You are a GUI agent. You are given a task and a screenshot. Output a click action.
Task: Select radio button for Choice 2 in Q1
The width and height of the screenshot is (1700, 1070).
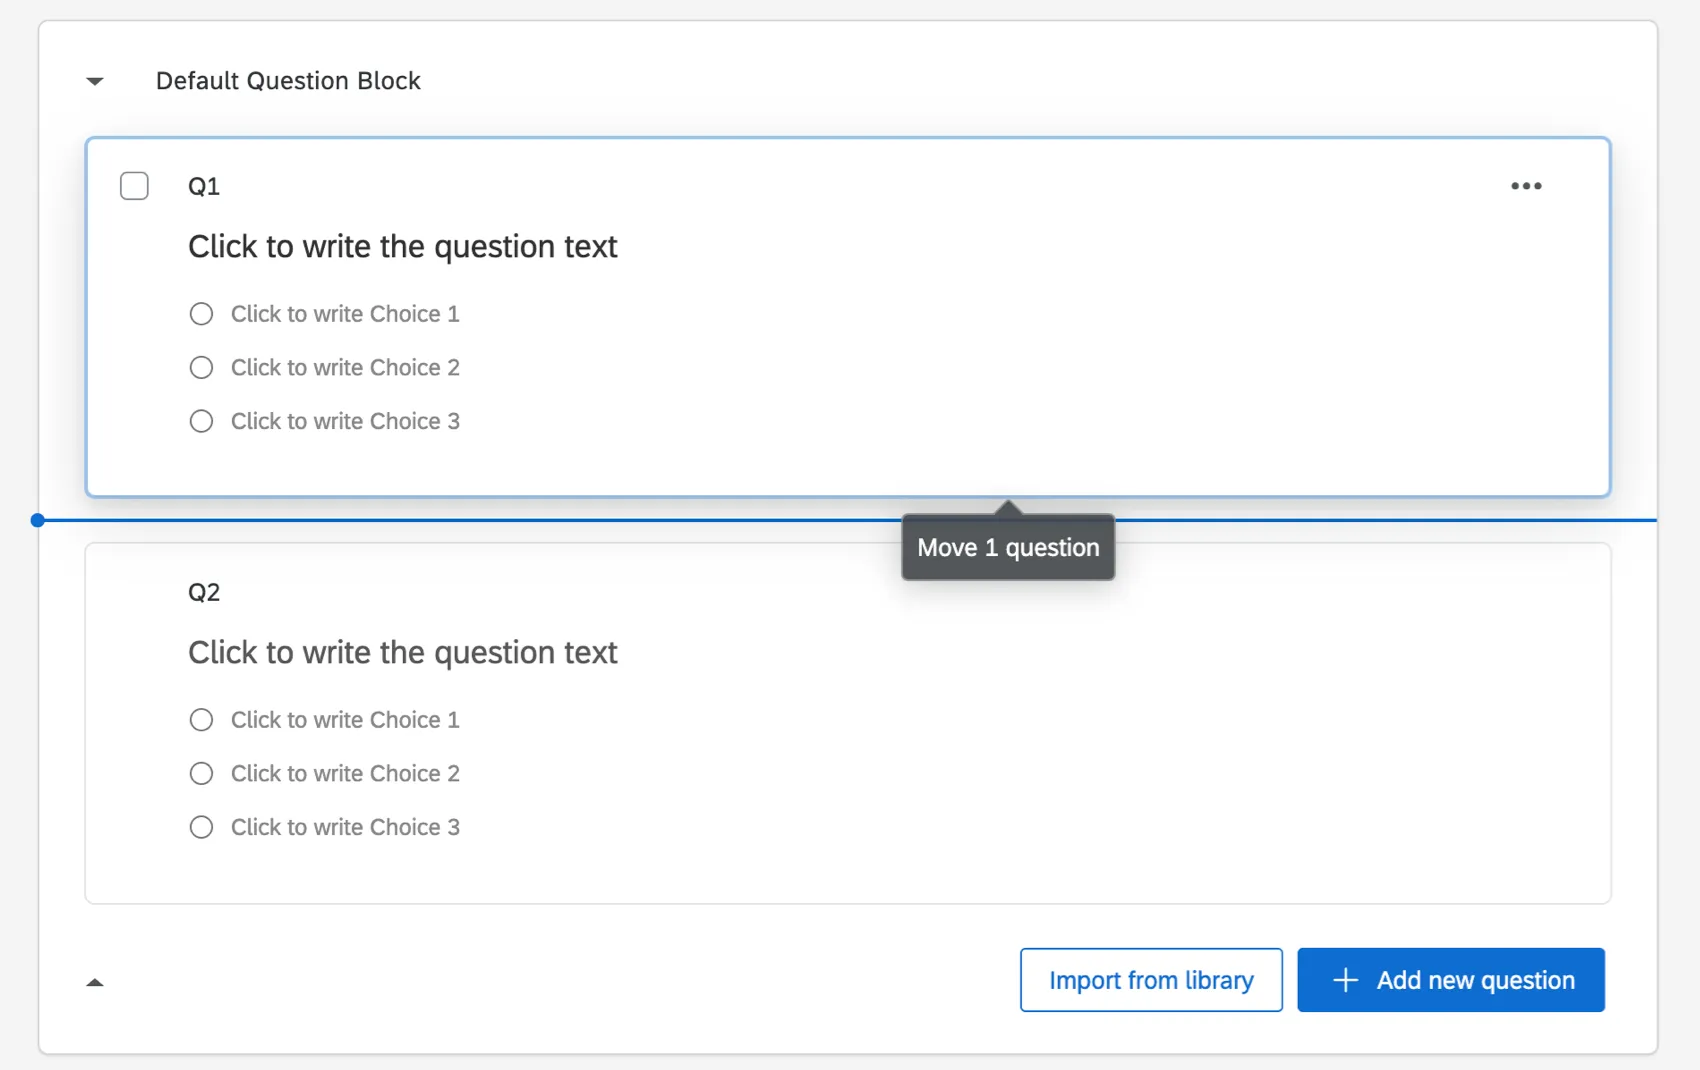tap(201, 367)
